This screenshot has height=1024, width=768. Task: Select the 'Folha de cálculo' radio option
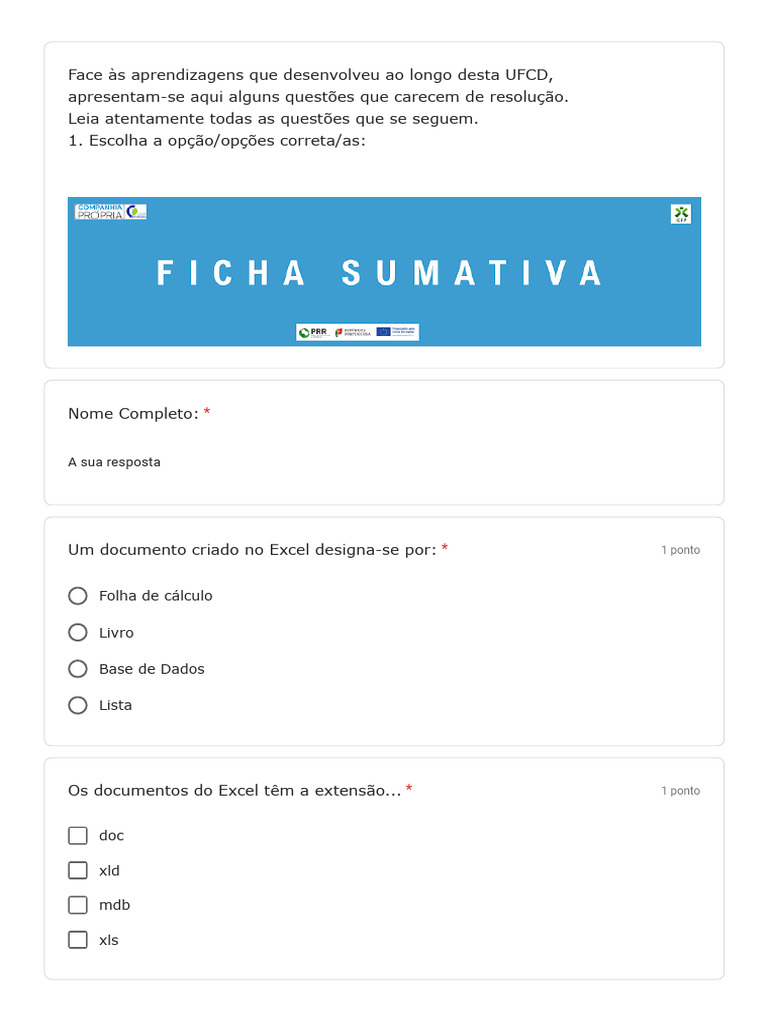pyautogui.click(x=78, y=596)
